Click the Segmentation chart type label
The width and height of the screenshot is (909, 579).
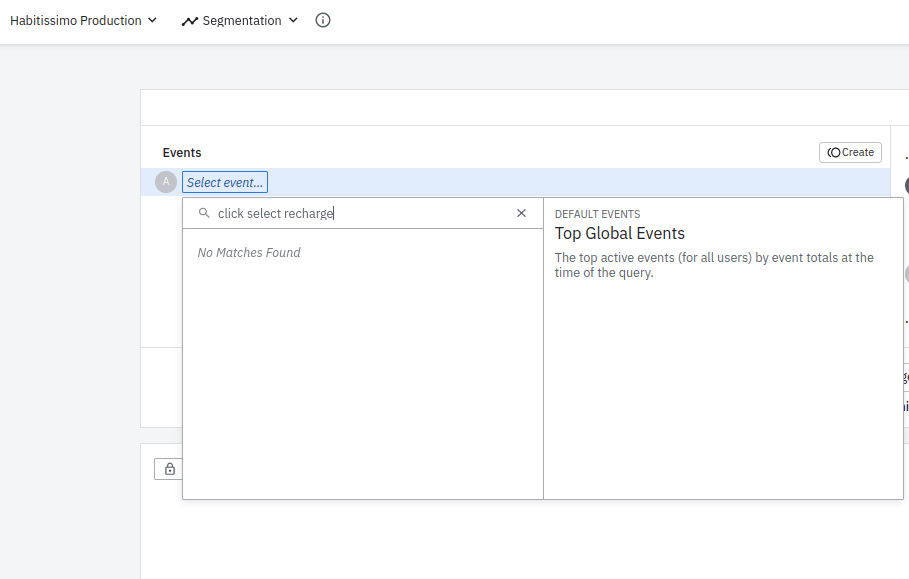[242, 20]
